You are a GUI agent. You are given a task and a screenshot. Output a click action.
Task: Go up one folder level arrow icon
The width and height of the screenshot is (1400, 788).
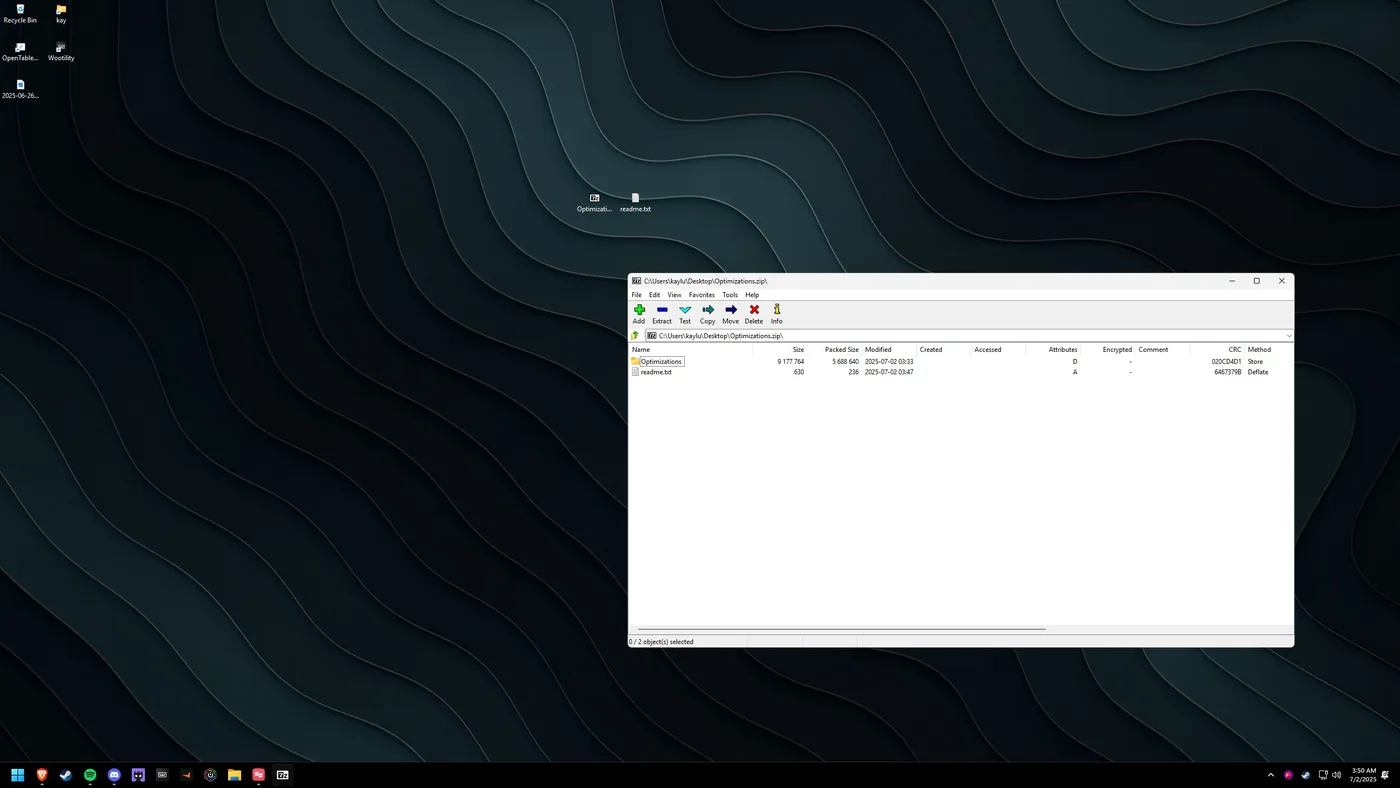coord(635,336)
